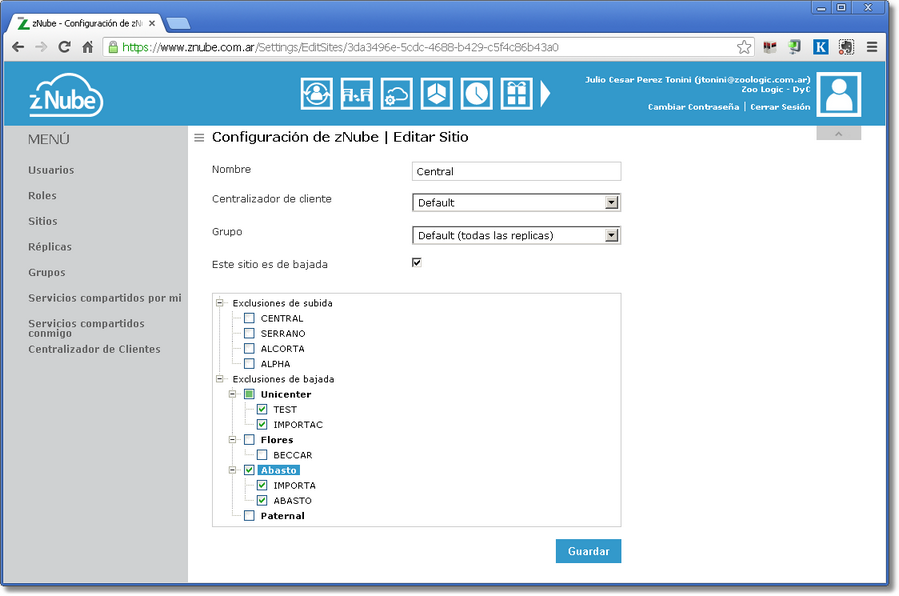Viewport: 899px width, 596px height.
Task: Uncheck the TEST checkbox under Unicenter
Action: pos(262,409)
